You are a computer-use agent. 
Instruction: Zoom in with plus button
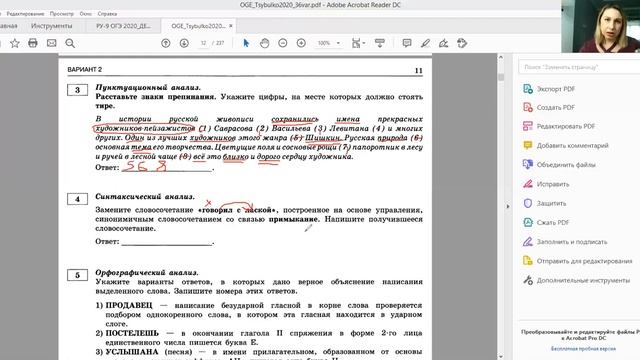pyautogui.click(x=301, y=43)
